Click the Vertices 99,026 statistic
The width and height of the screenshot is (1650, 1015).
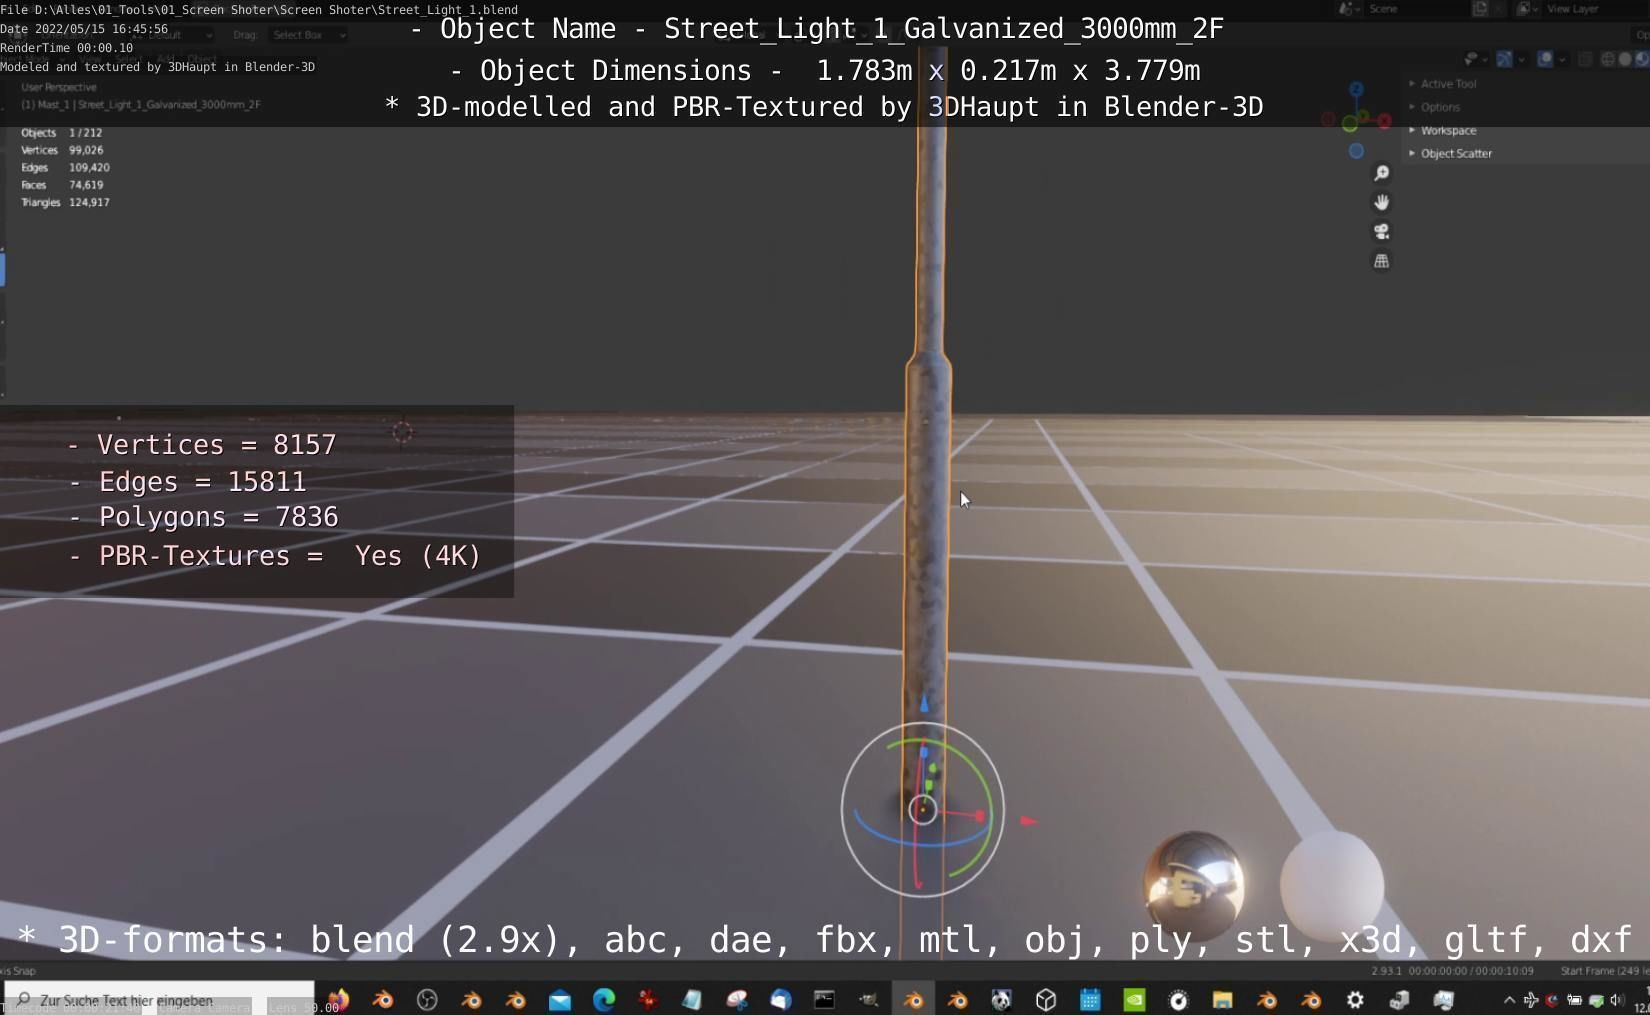point(62,150)
